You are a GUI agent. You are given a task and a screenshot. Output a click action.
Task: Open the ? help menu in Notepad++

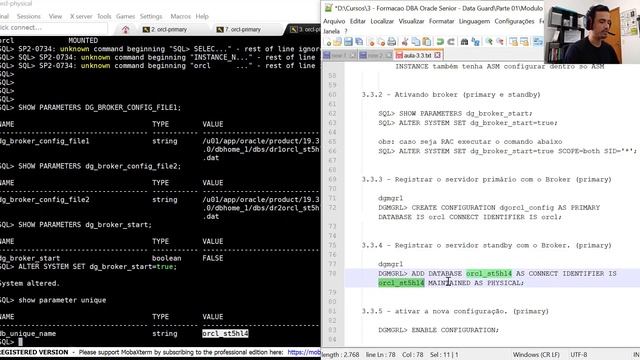pyautogui.click(x=346, y=31)
